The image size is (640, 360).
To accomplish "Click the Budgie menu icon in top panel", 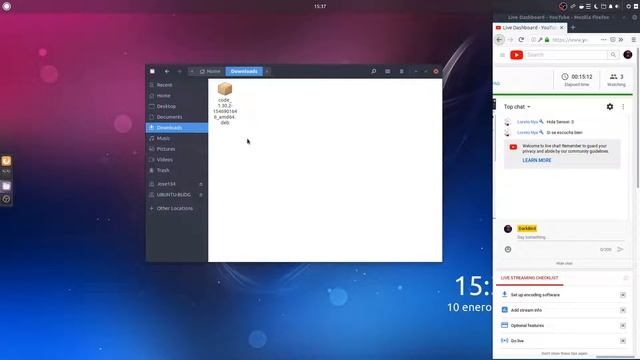I will point(7,6).
